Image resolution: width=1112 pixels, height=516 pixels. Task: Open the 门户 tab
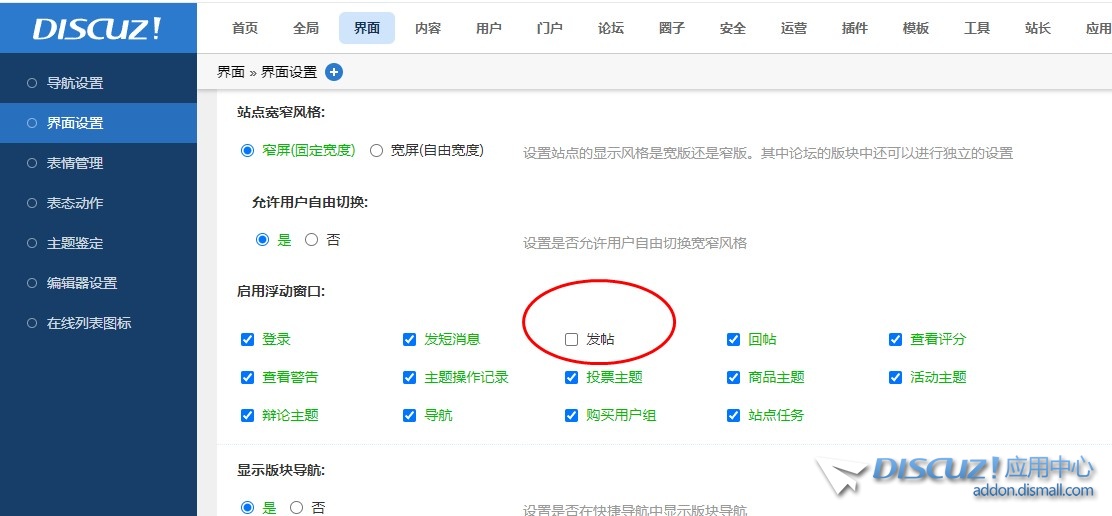(550, 28)
